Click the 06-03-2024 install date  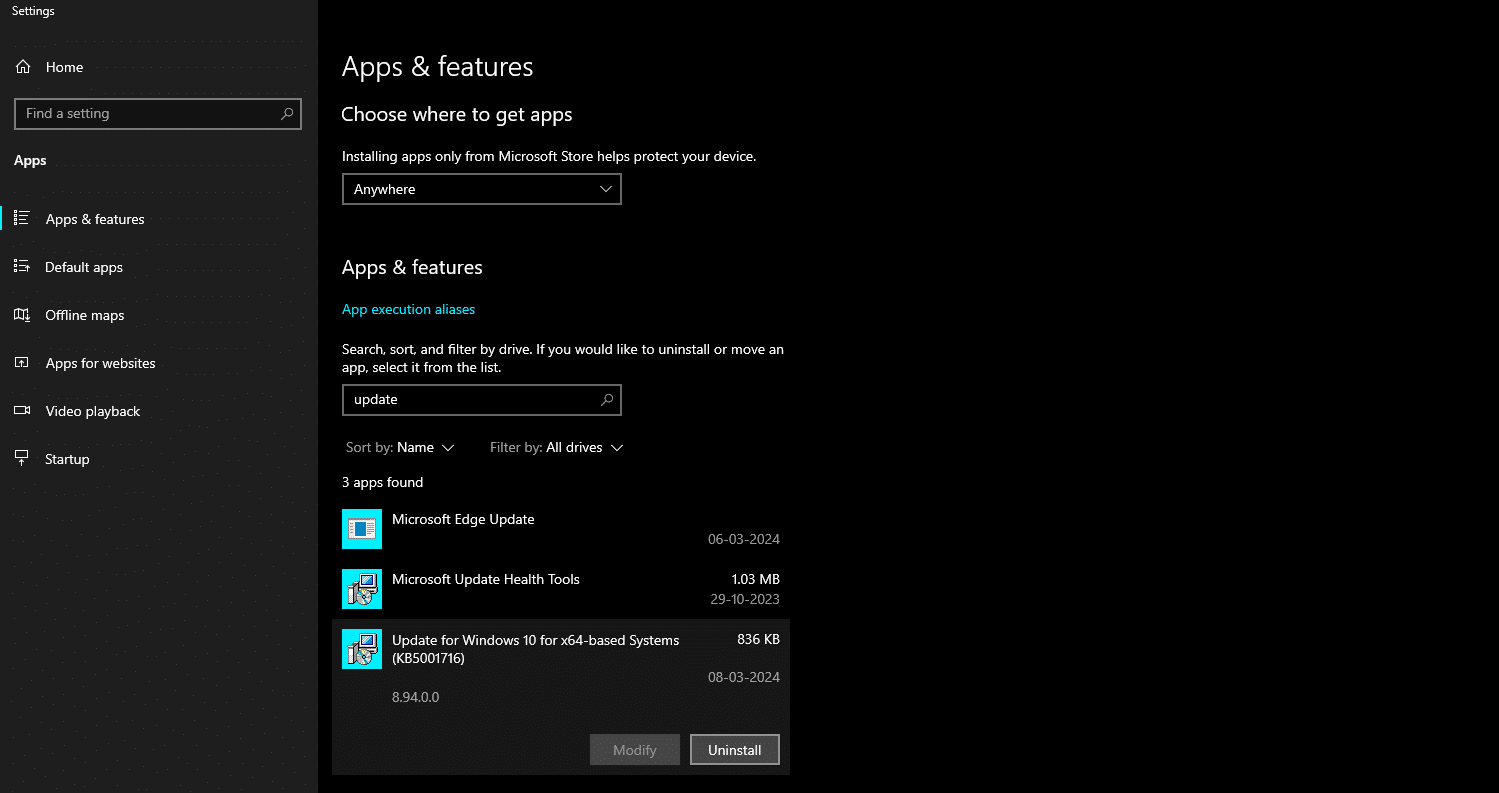744,539
